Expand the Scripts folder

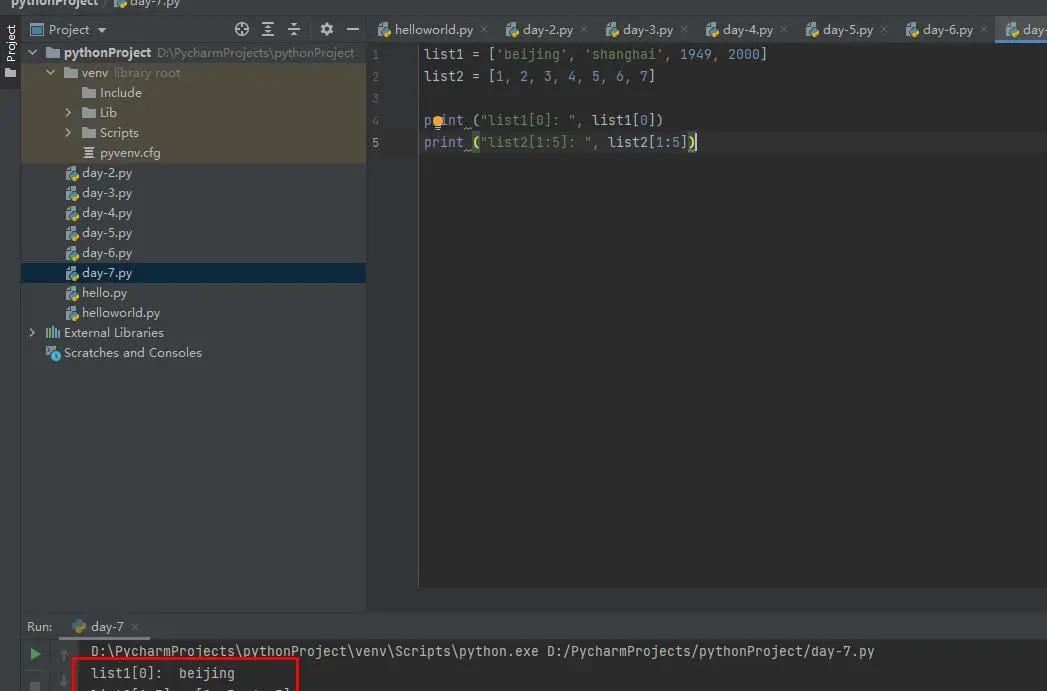[68, 132]
